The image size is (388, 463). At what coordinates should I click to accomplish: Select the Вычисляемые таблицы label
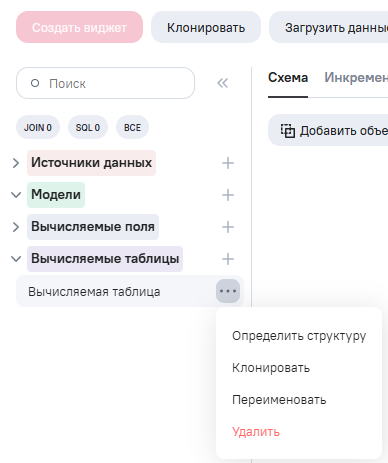coord(105,259)
